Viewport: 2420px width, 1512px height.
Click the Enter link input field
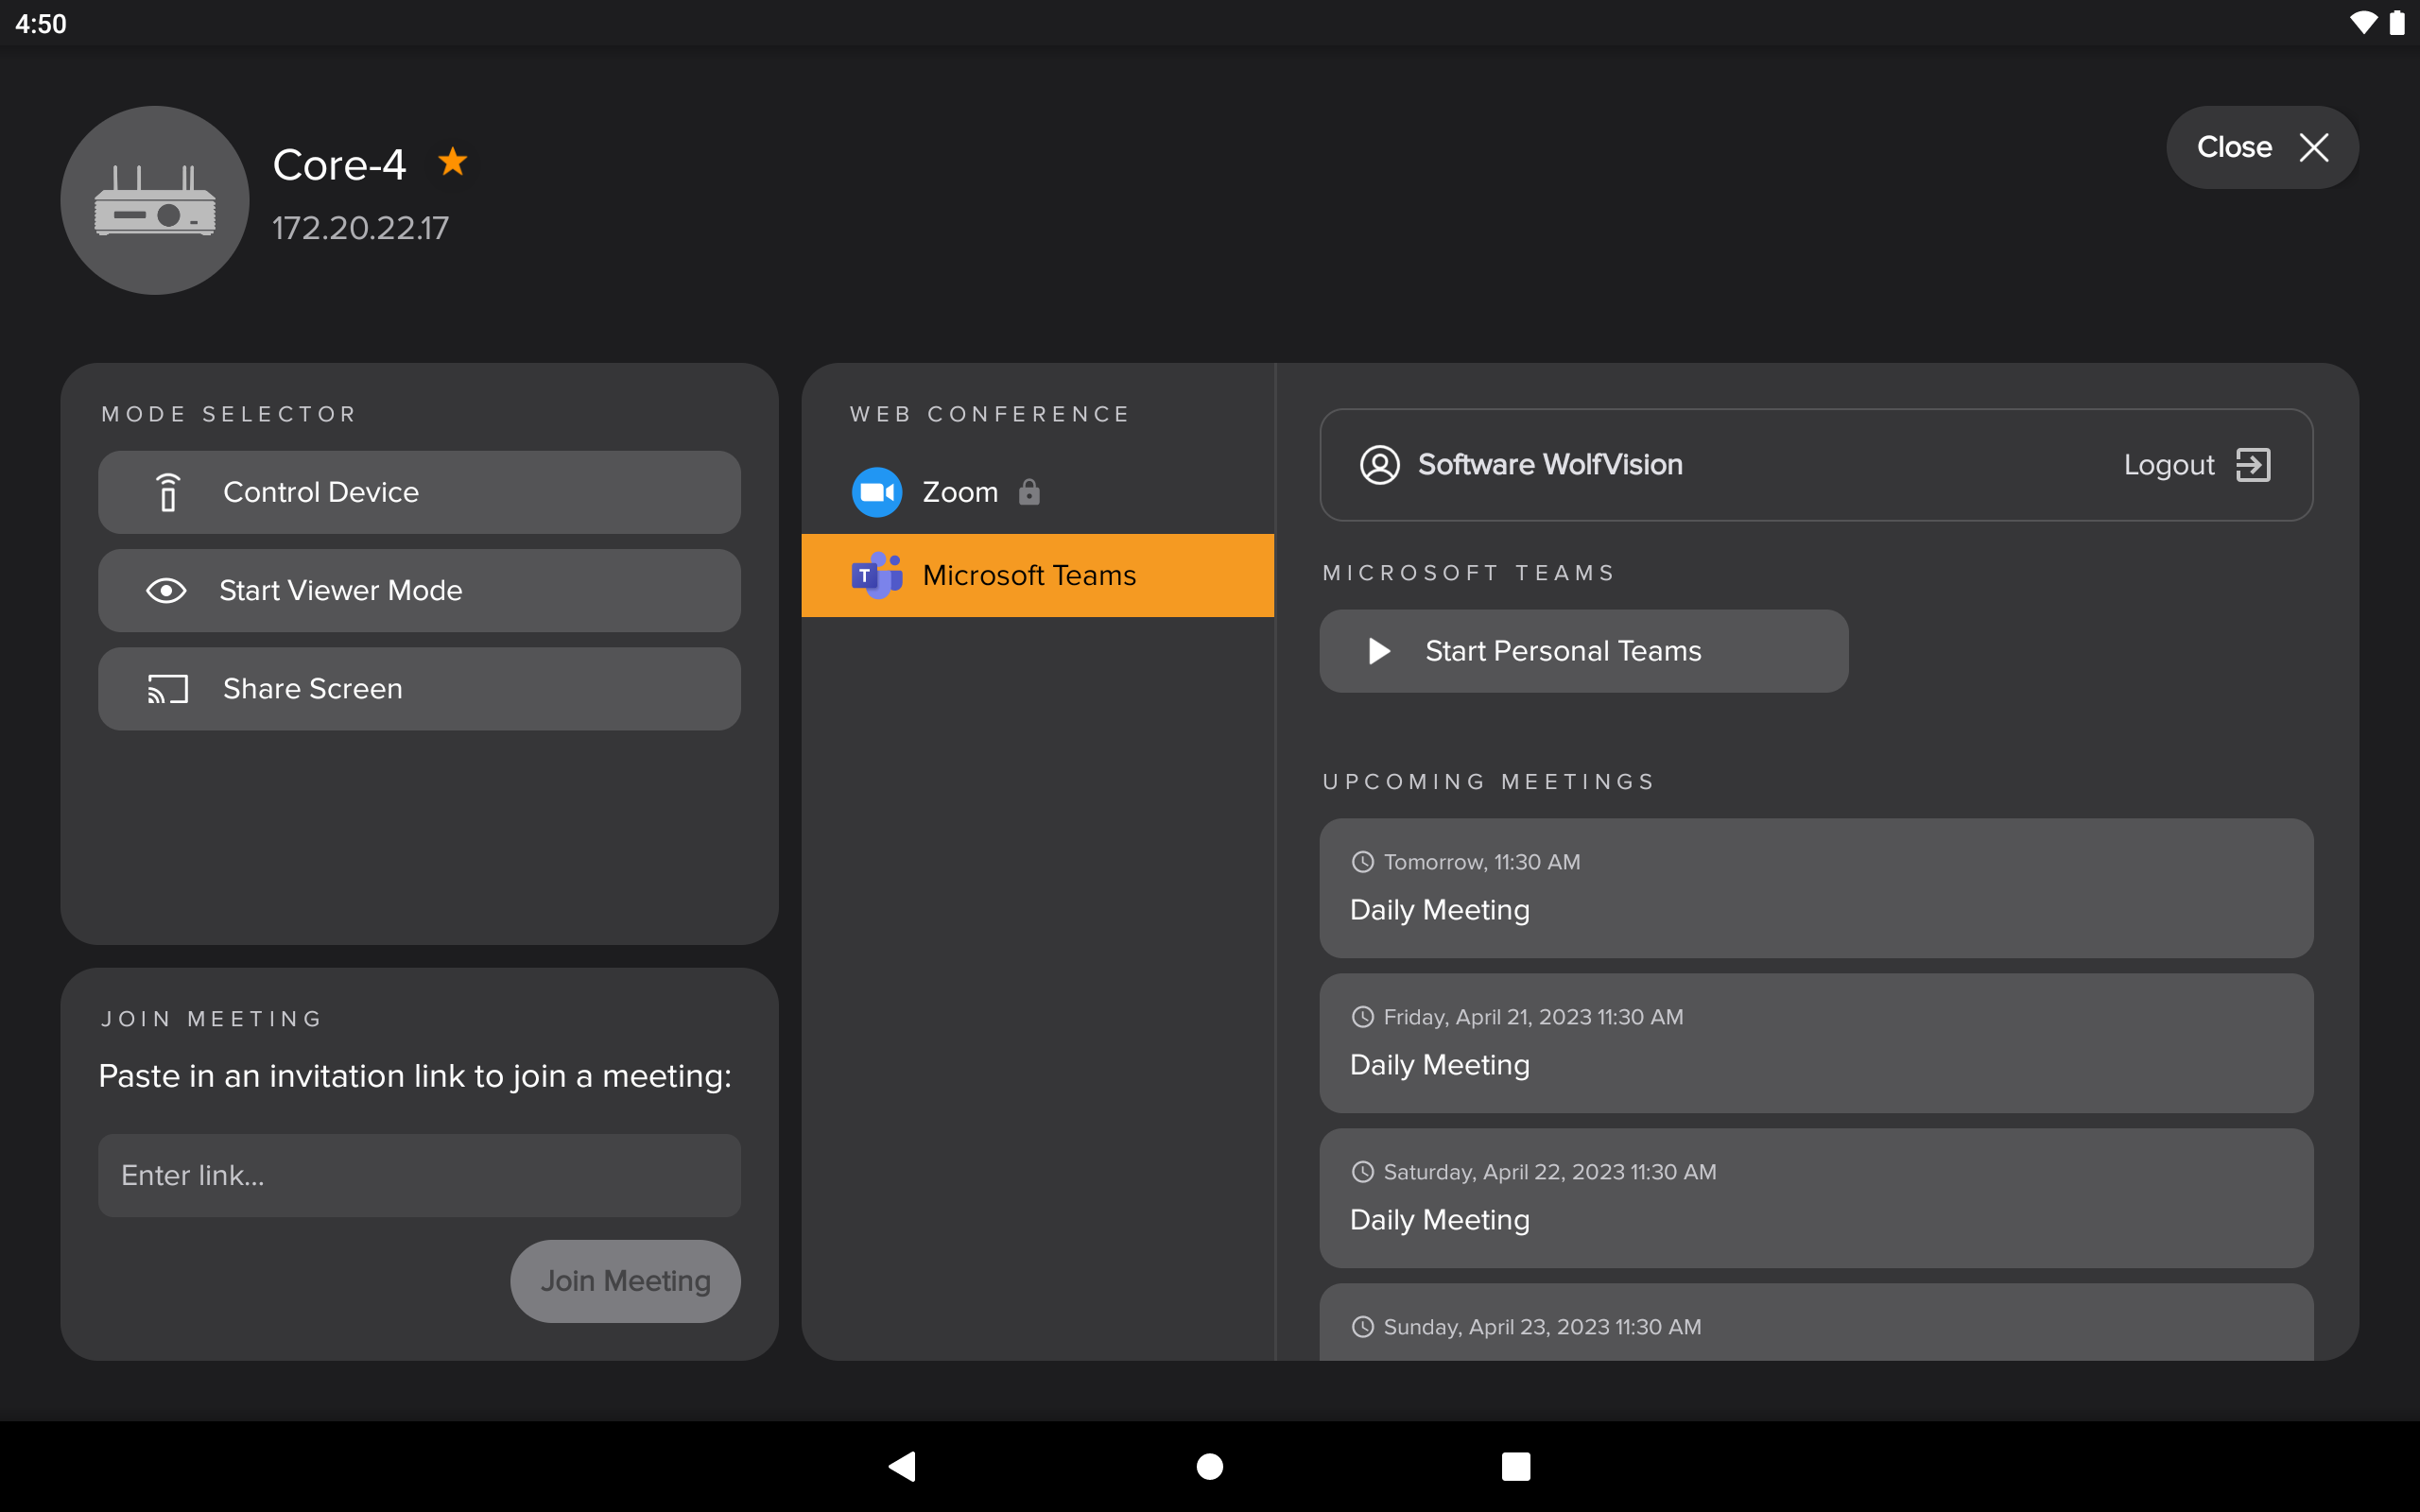point(419,1175)
